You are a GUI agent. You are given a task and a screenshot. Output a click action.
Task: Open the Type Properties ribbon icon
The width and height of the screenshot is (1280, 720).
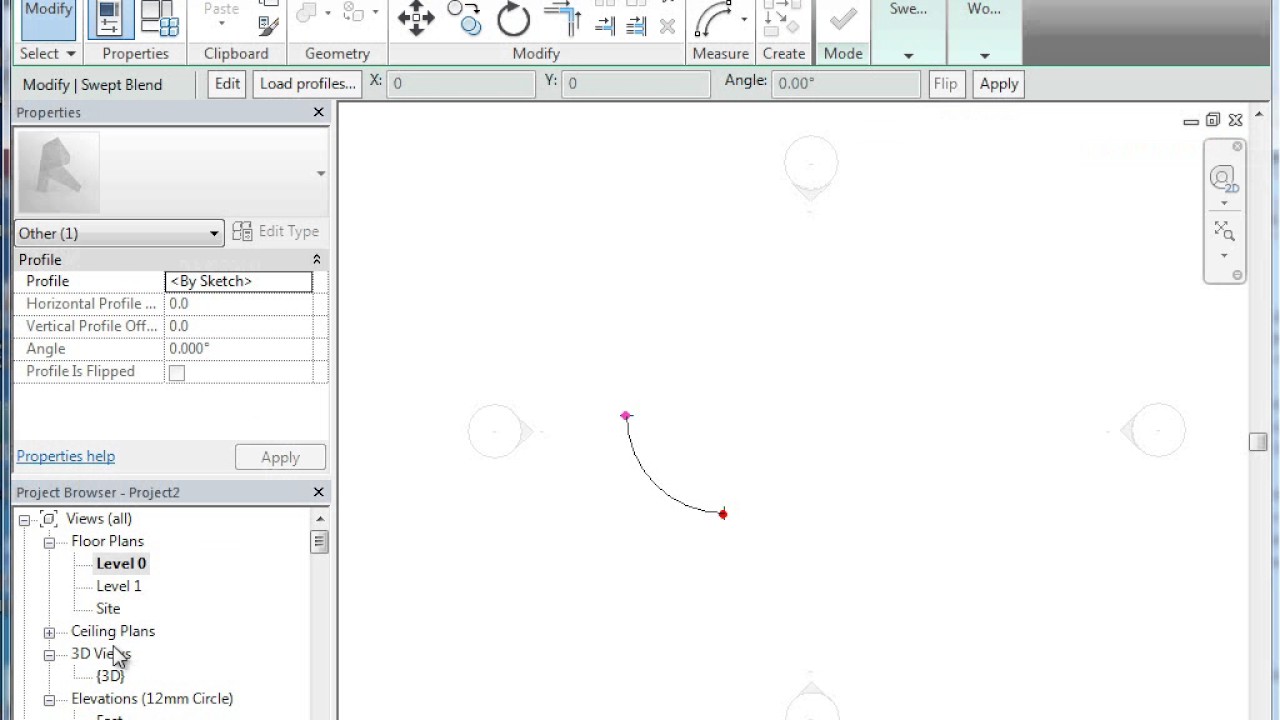tap(159, 18)
